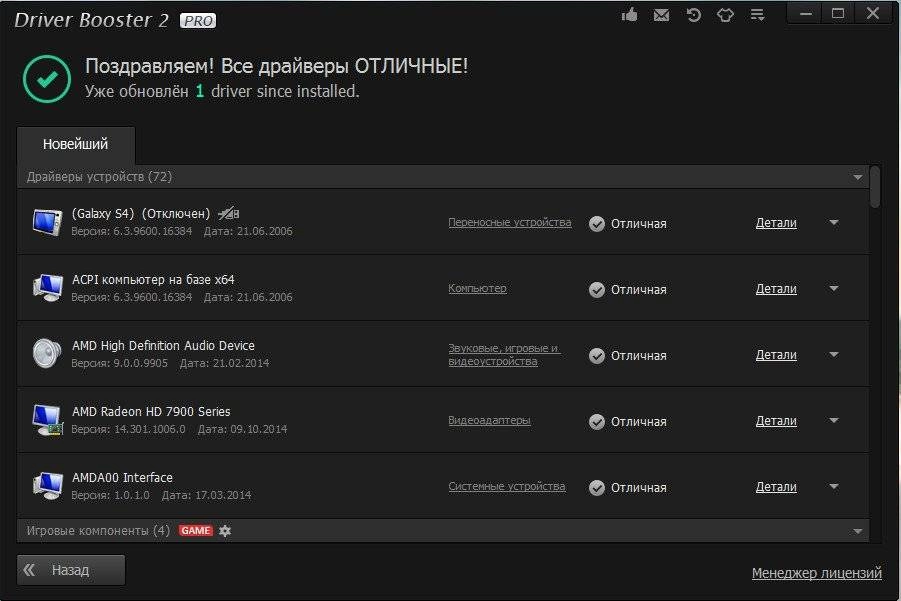Click 'Уже обновлён 1 driver since installed.' text
The width and height of the screenshot is (901, 601).
222,91
